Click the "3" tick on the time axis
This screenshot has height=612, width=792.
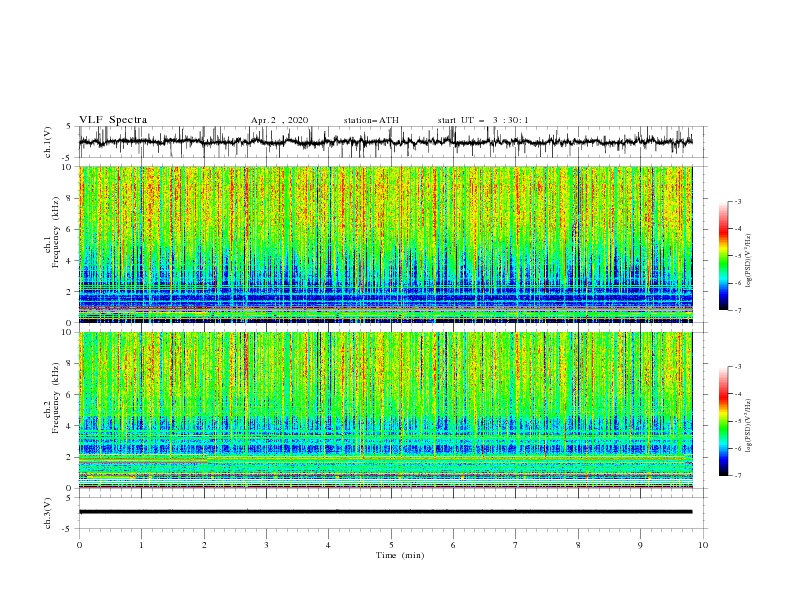coord(266,545)
